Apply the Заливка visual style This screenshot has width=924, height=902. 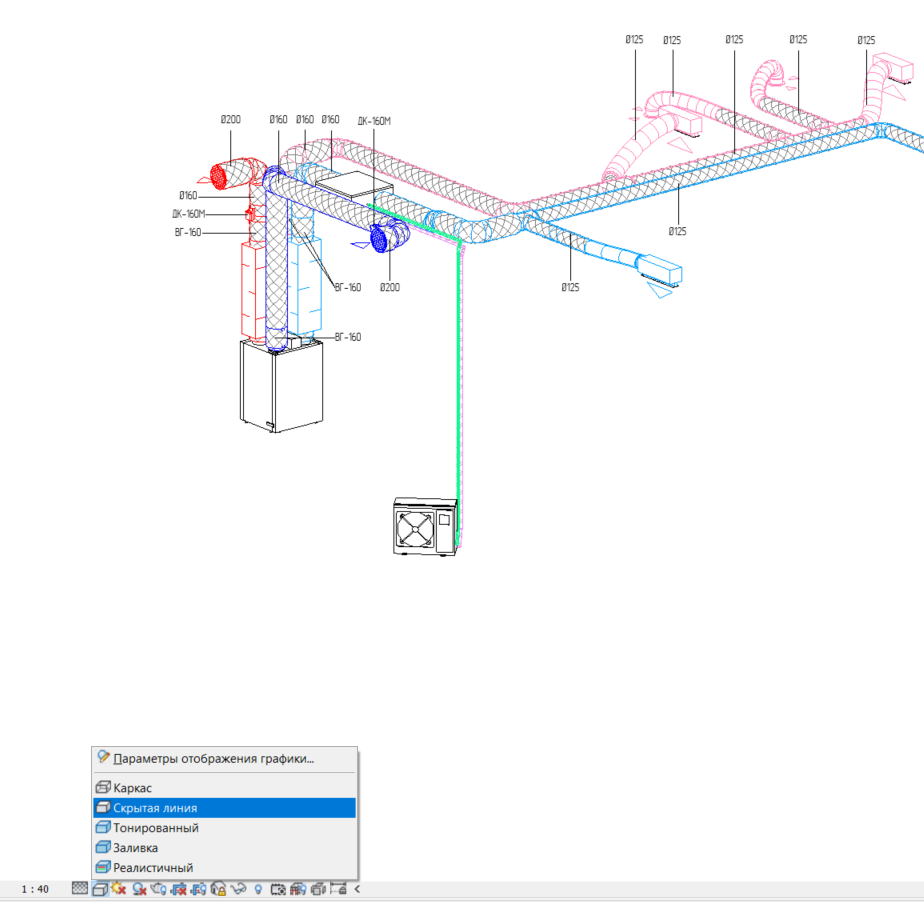coord(136,848)
